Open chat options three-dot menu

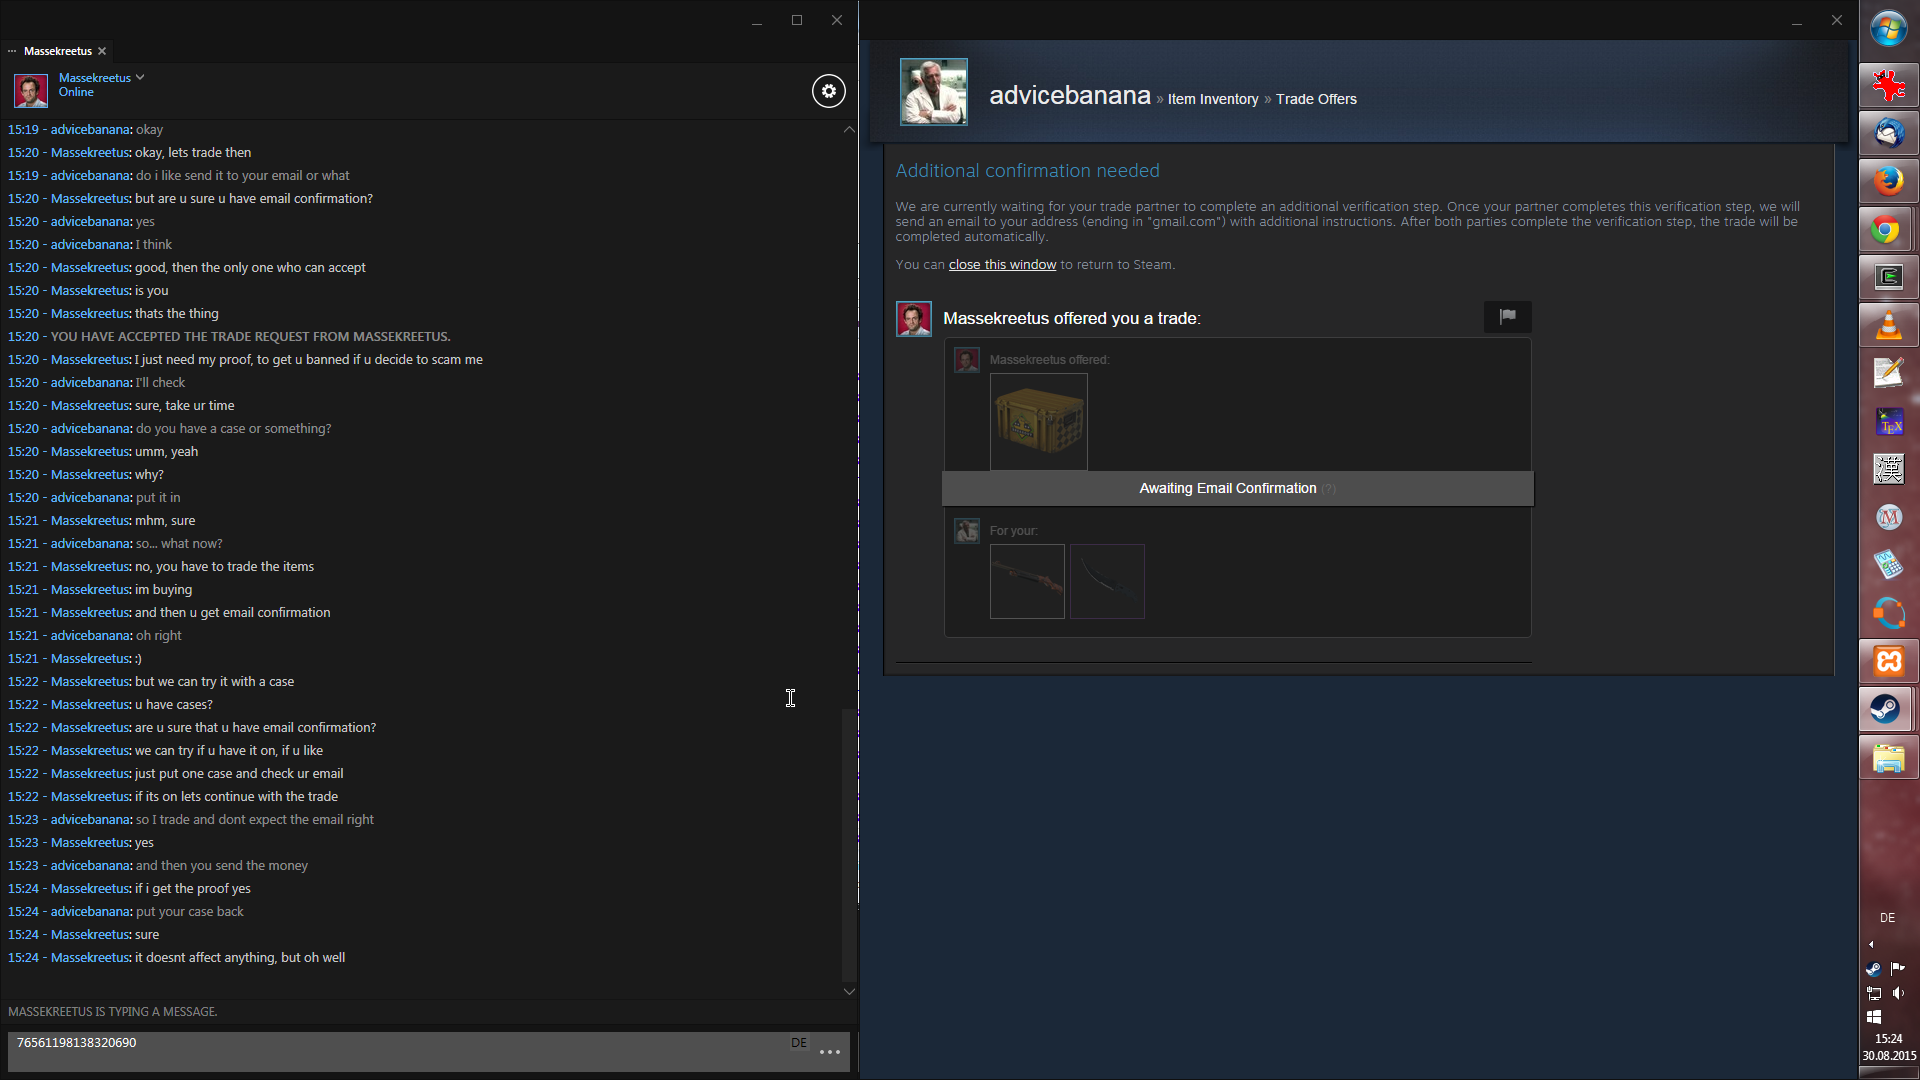pos(829,1052)
